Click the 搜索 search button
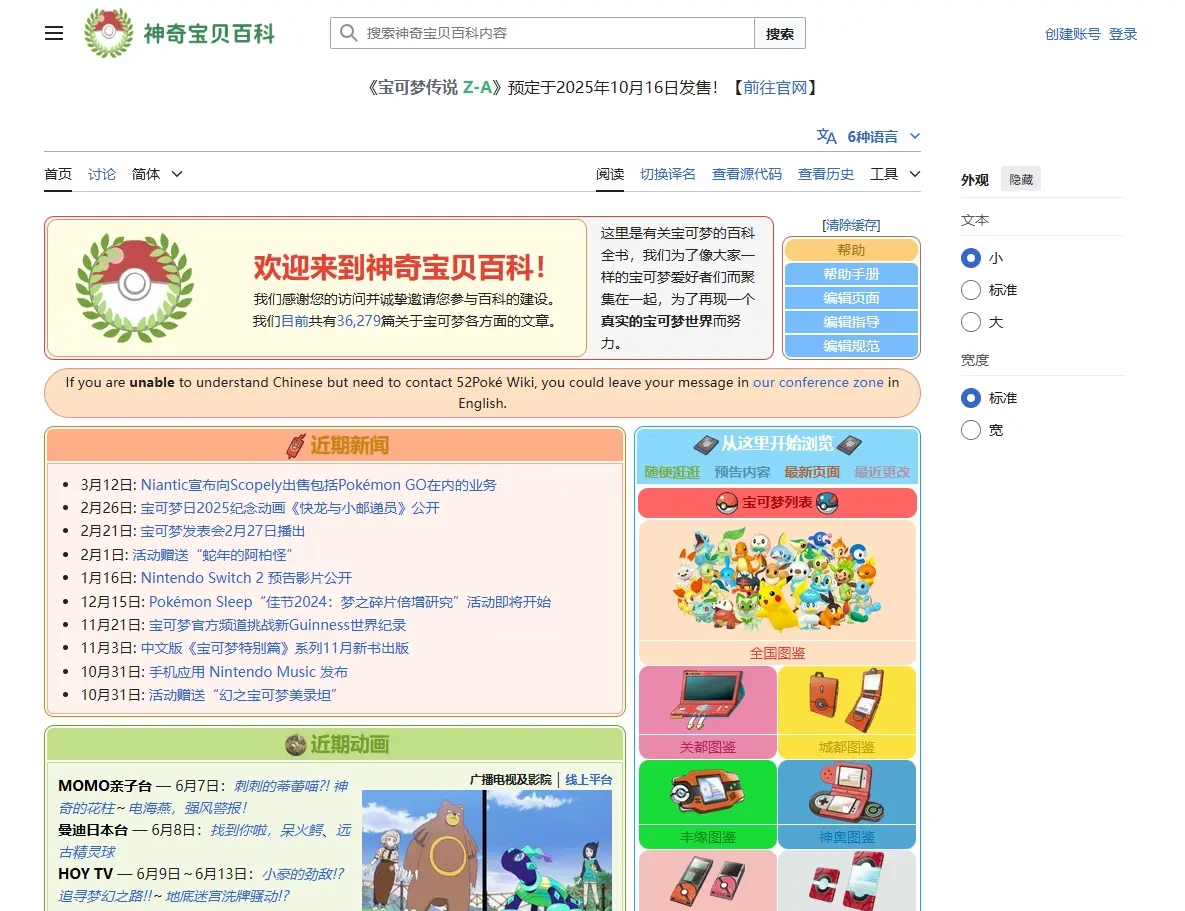 click(780, 33)
